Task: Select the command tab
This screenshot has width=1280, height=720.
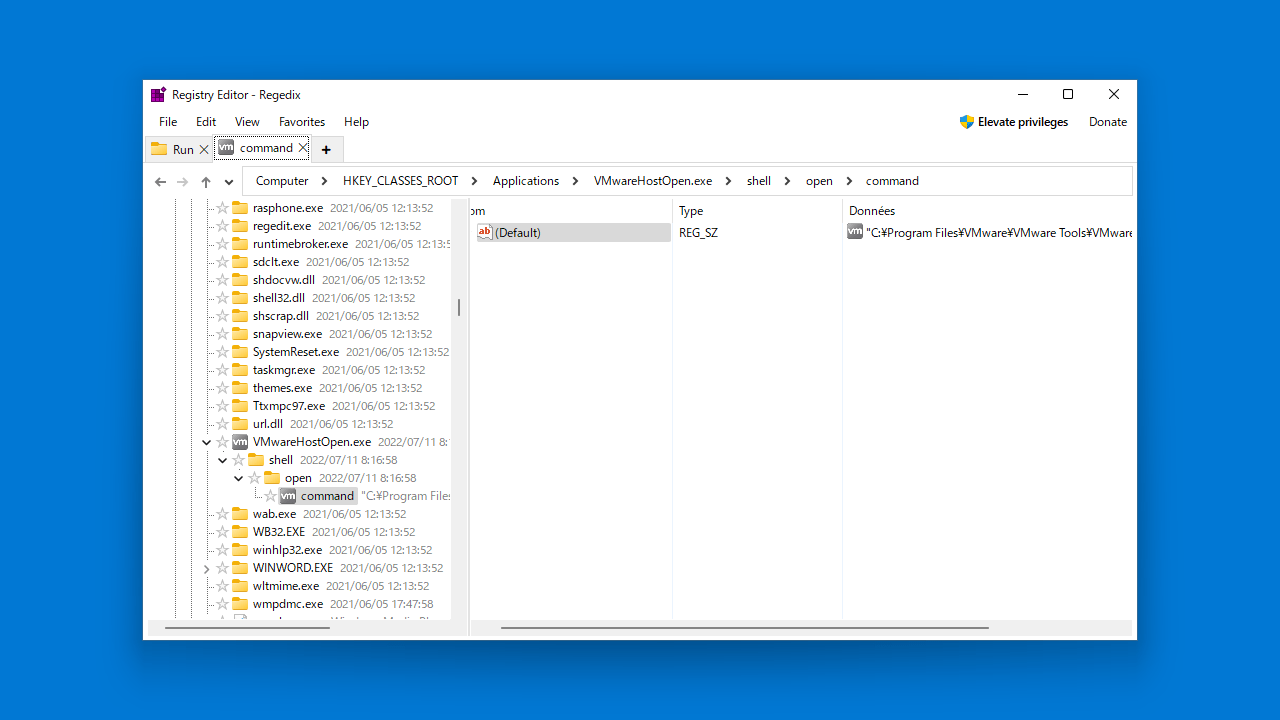Action: click(262, 148)
